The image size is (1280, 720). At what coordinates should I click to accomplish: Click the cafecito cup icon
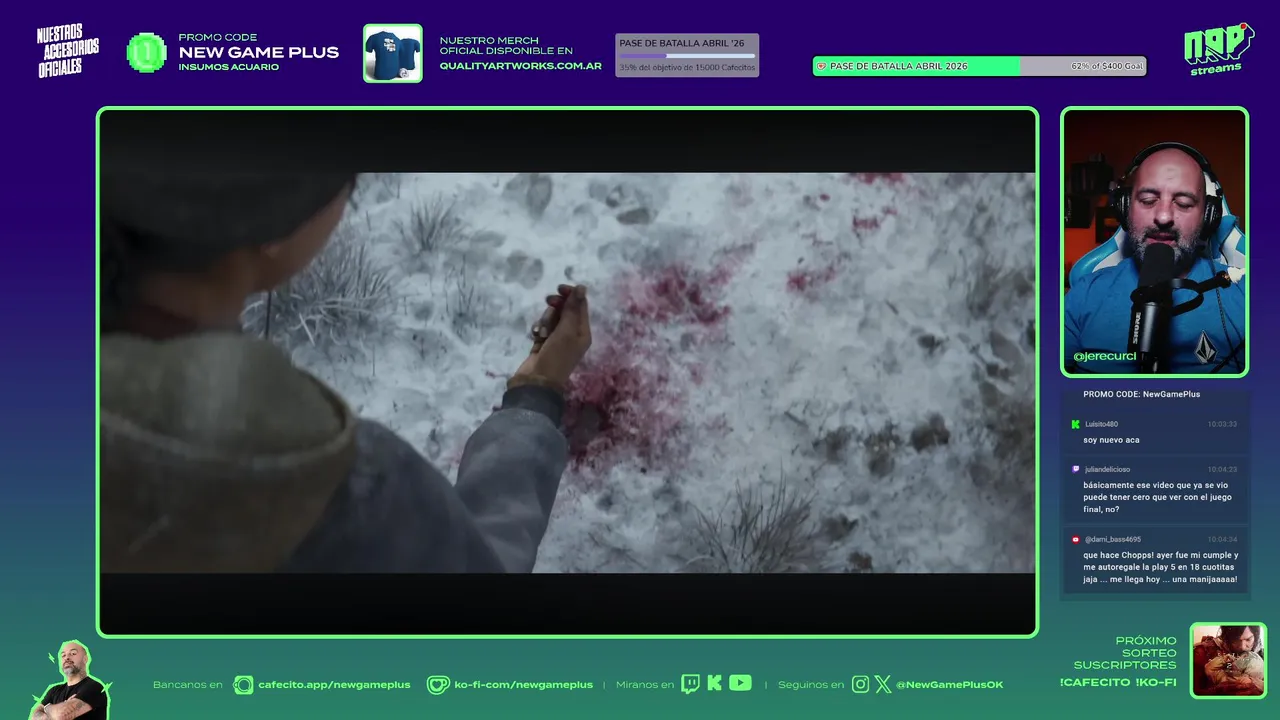(x=243, y=685)
